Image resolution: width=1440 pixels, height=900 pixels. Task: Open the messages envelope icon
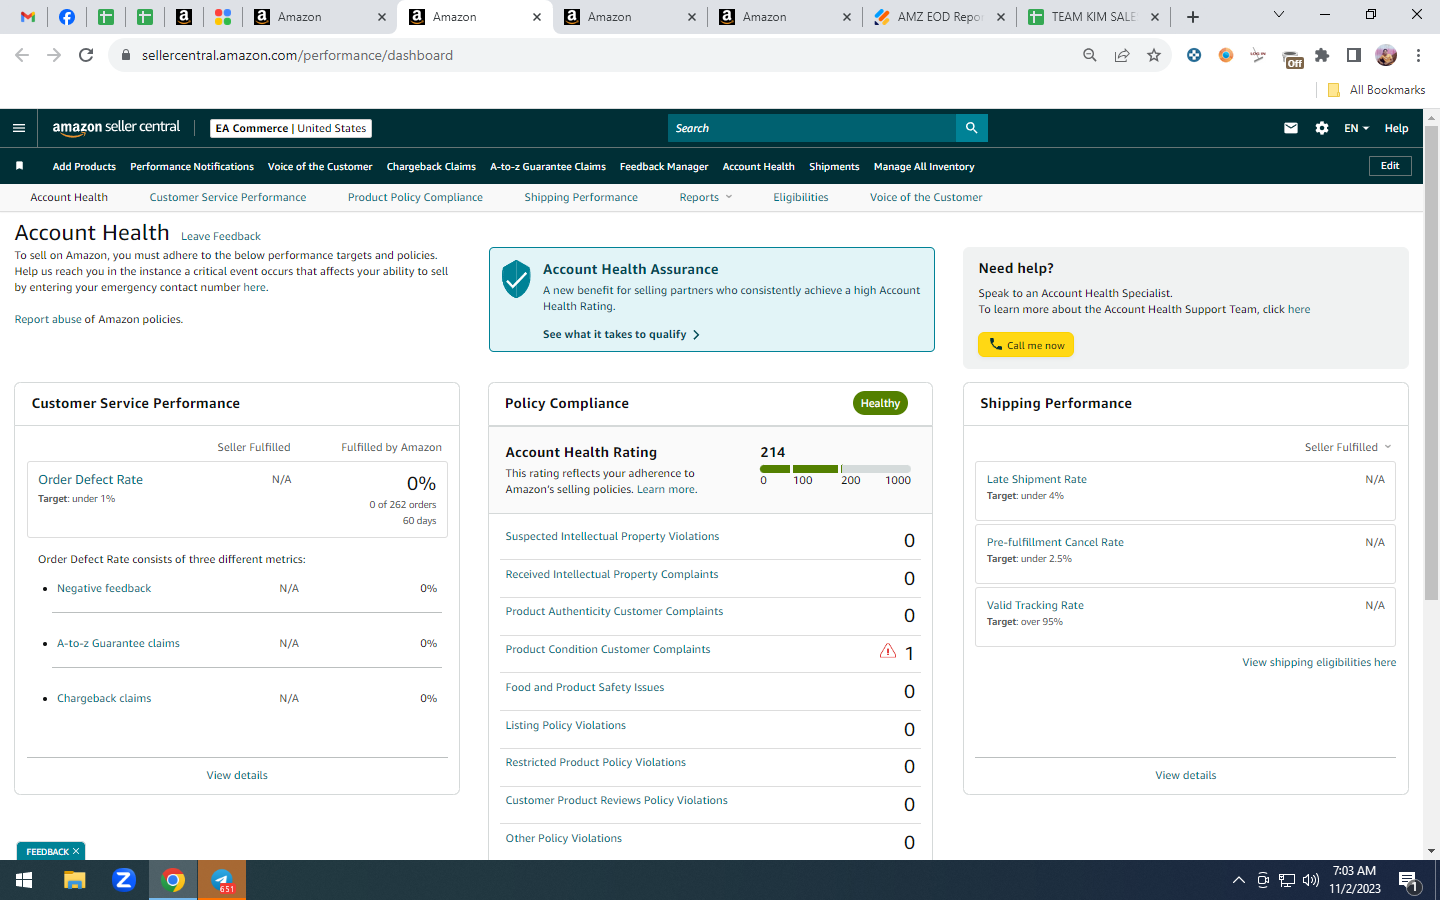click(1291, 128)
